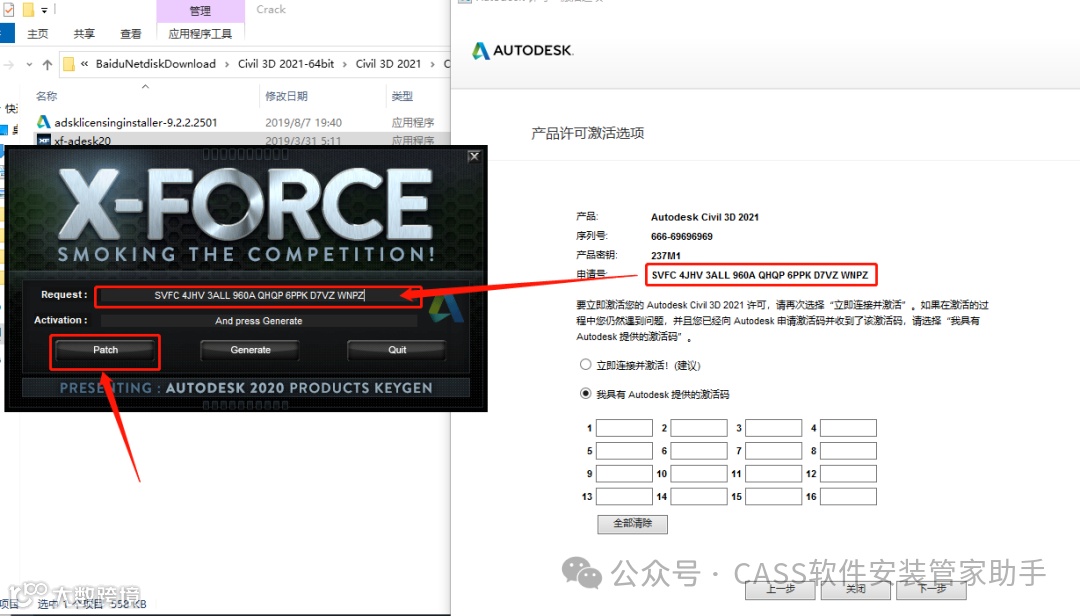Click activation code box 14
Viewport: 1080px width, 616px height.
pos(699,496)
